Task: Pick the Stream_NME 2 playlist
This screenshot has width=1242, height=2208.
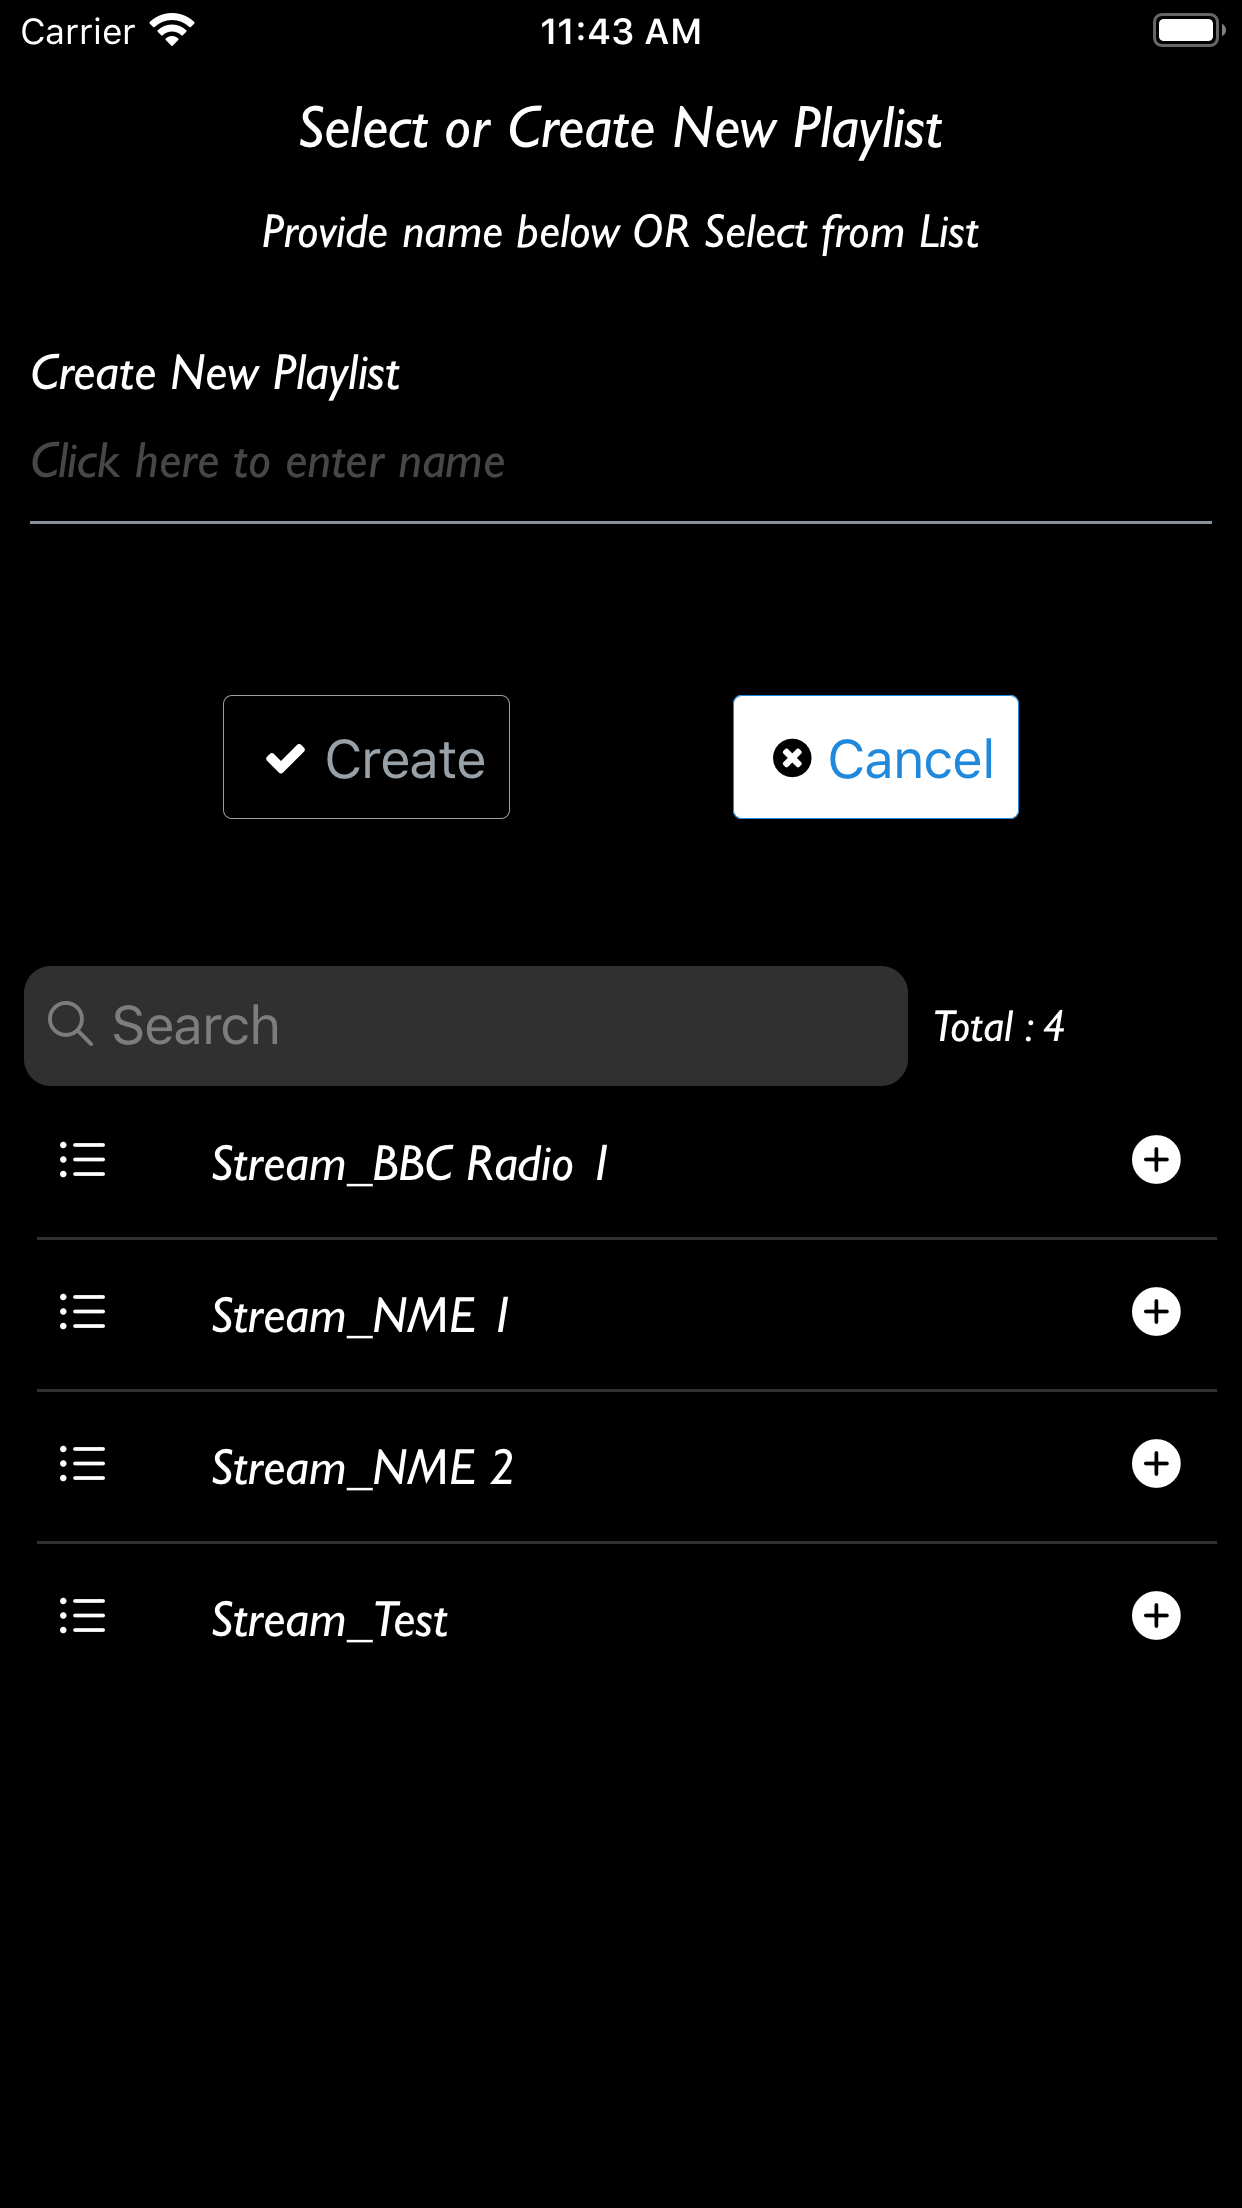Action: (362, 1469)
